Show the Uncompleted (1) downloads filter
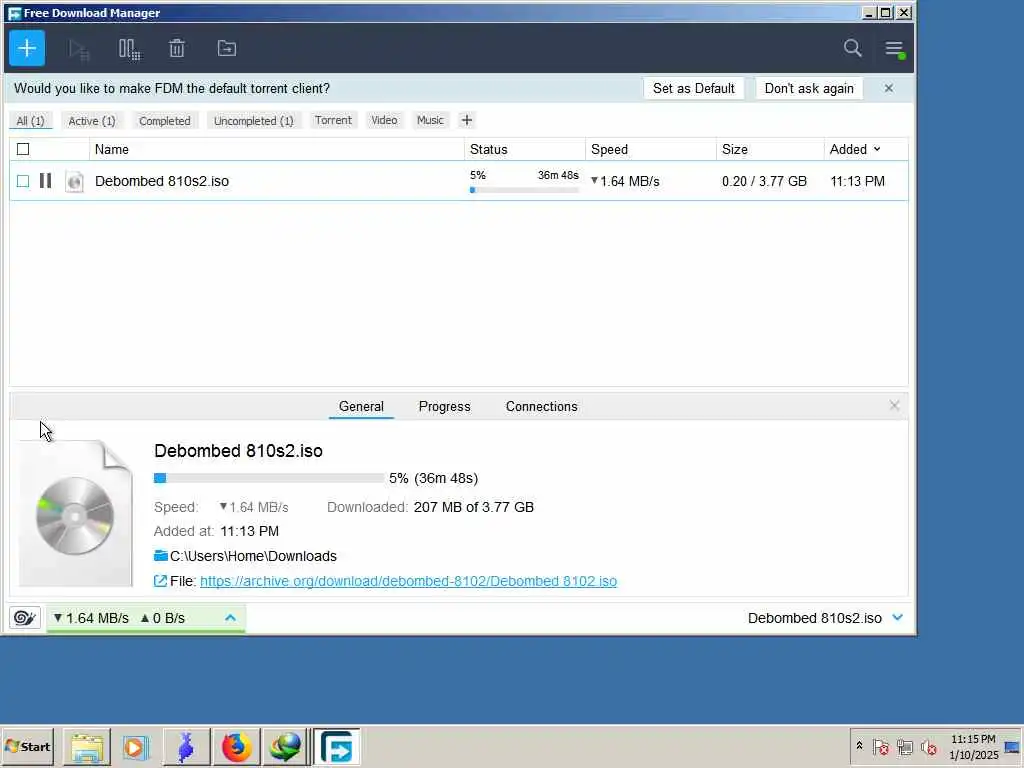 (253, 121)
